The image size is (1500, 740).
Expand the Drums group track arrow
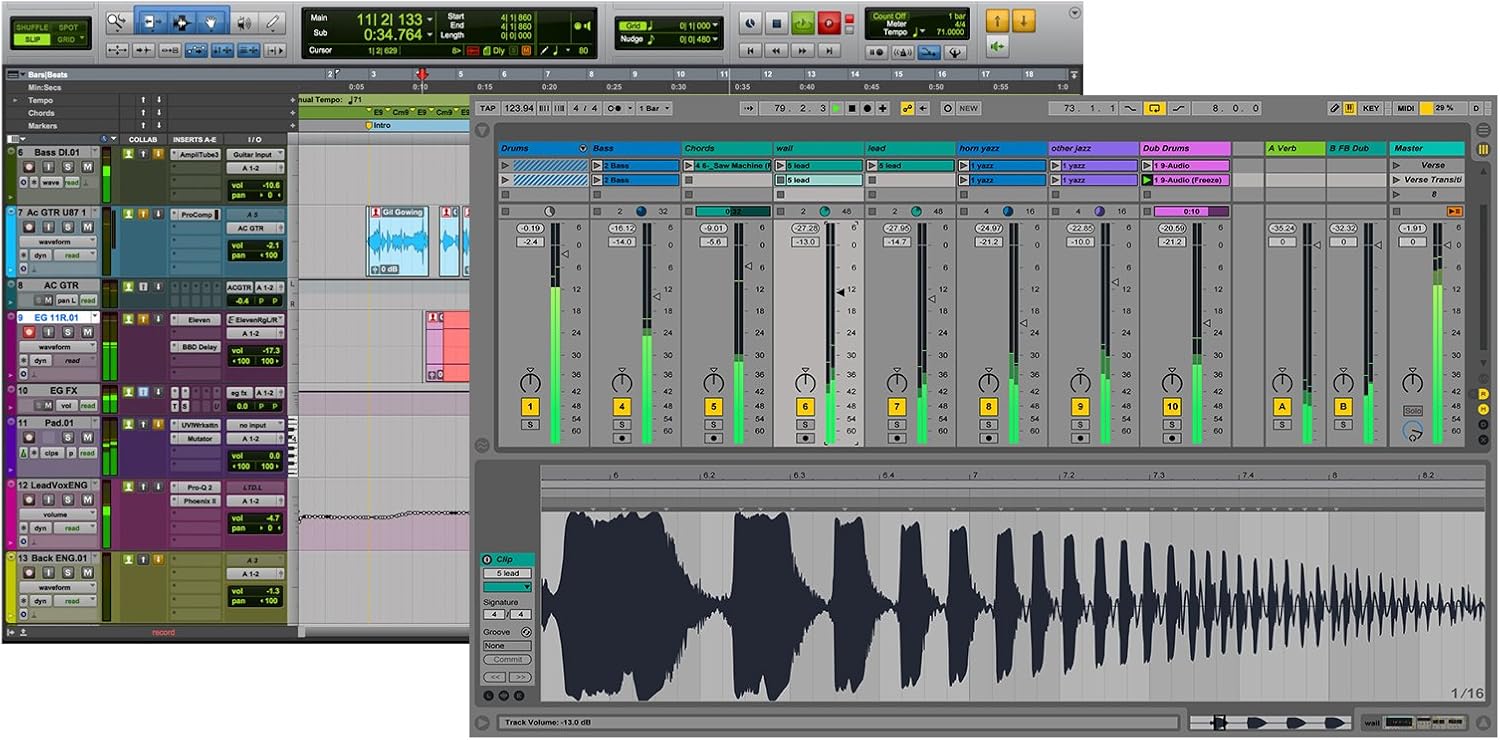583,149
